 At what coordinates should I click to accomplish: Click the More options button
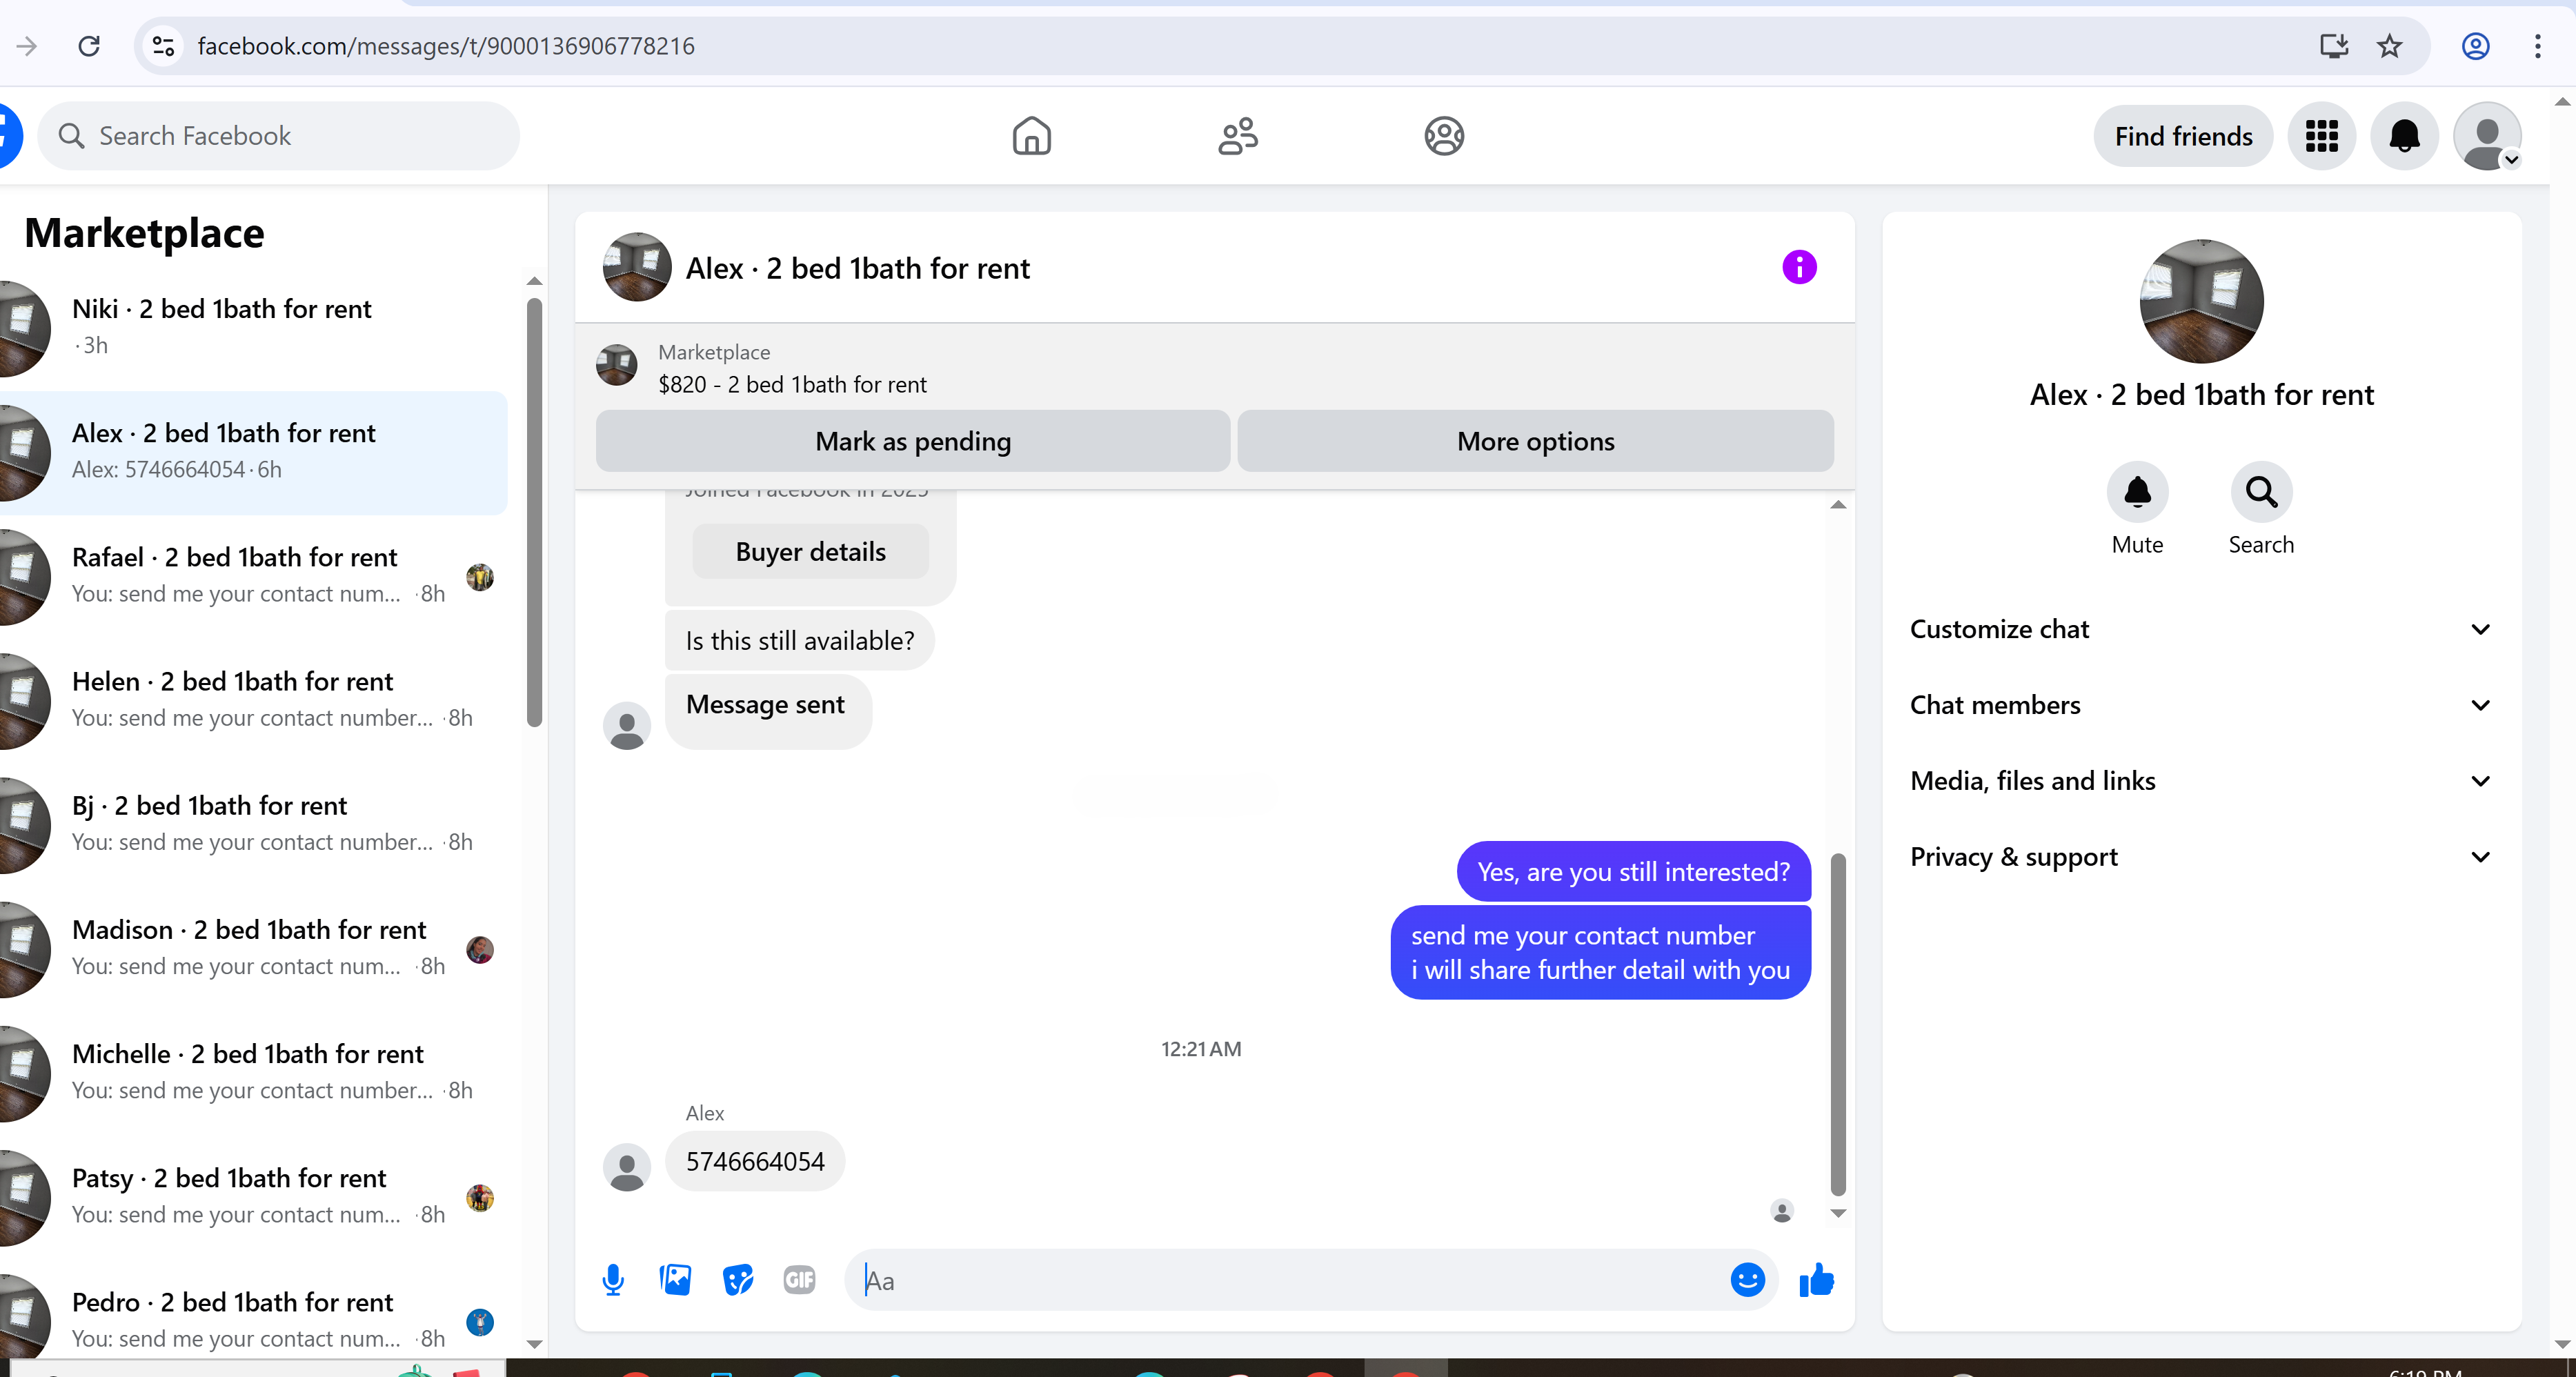[1535, 441]
